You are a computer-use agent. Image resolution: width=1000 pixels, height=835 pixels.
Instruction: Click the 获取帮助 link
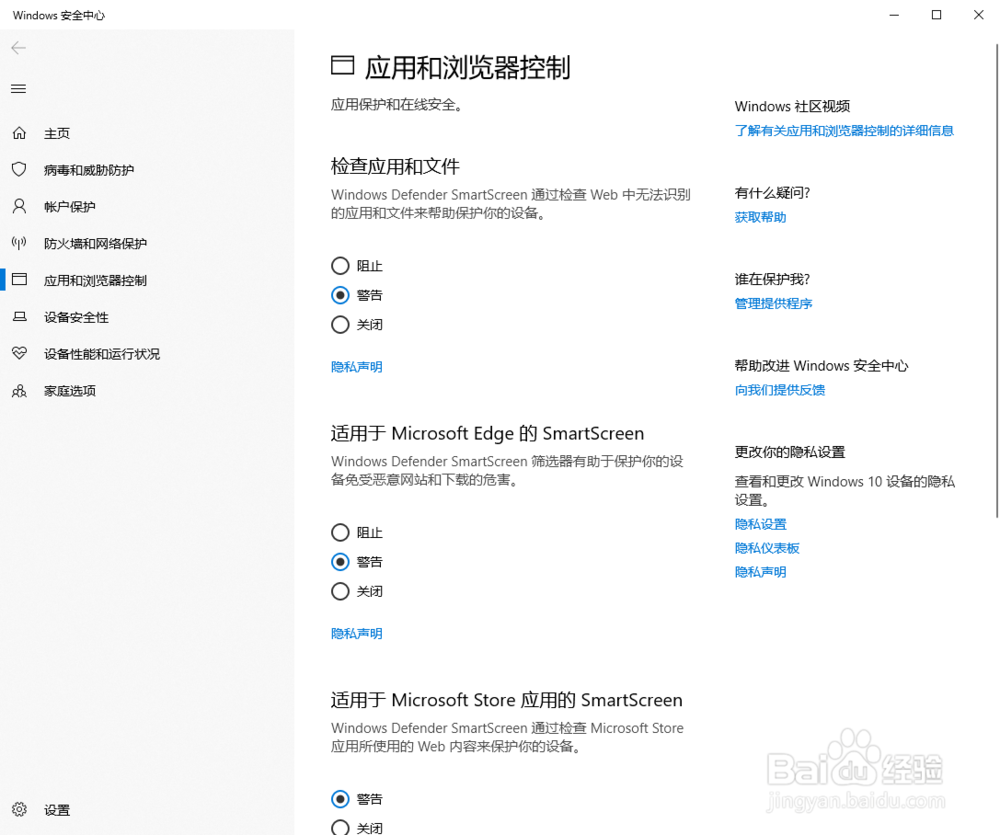760,217
